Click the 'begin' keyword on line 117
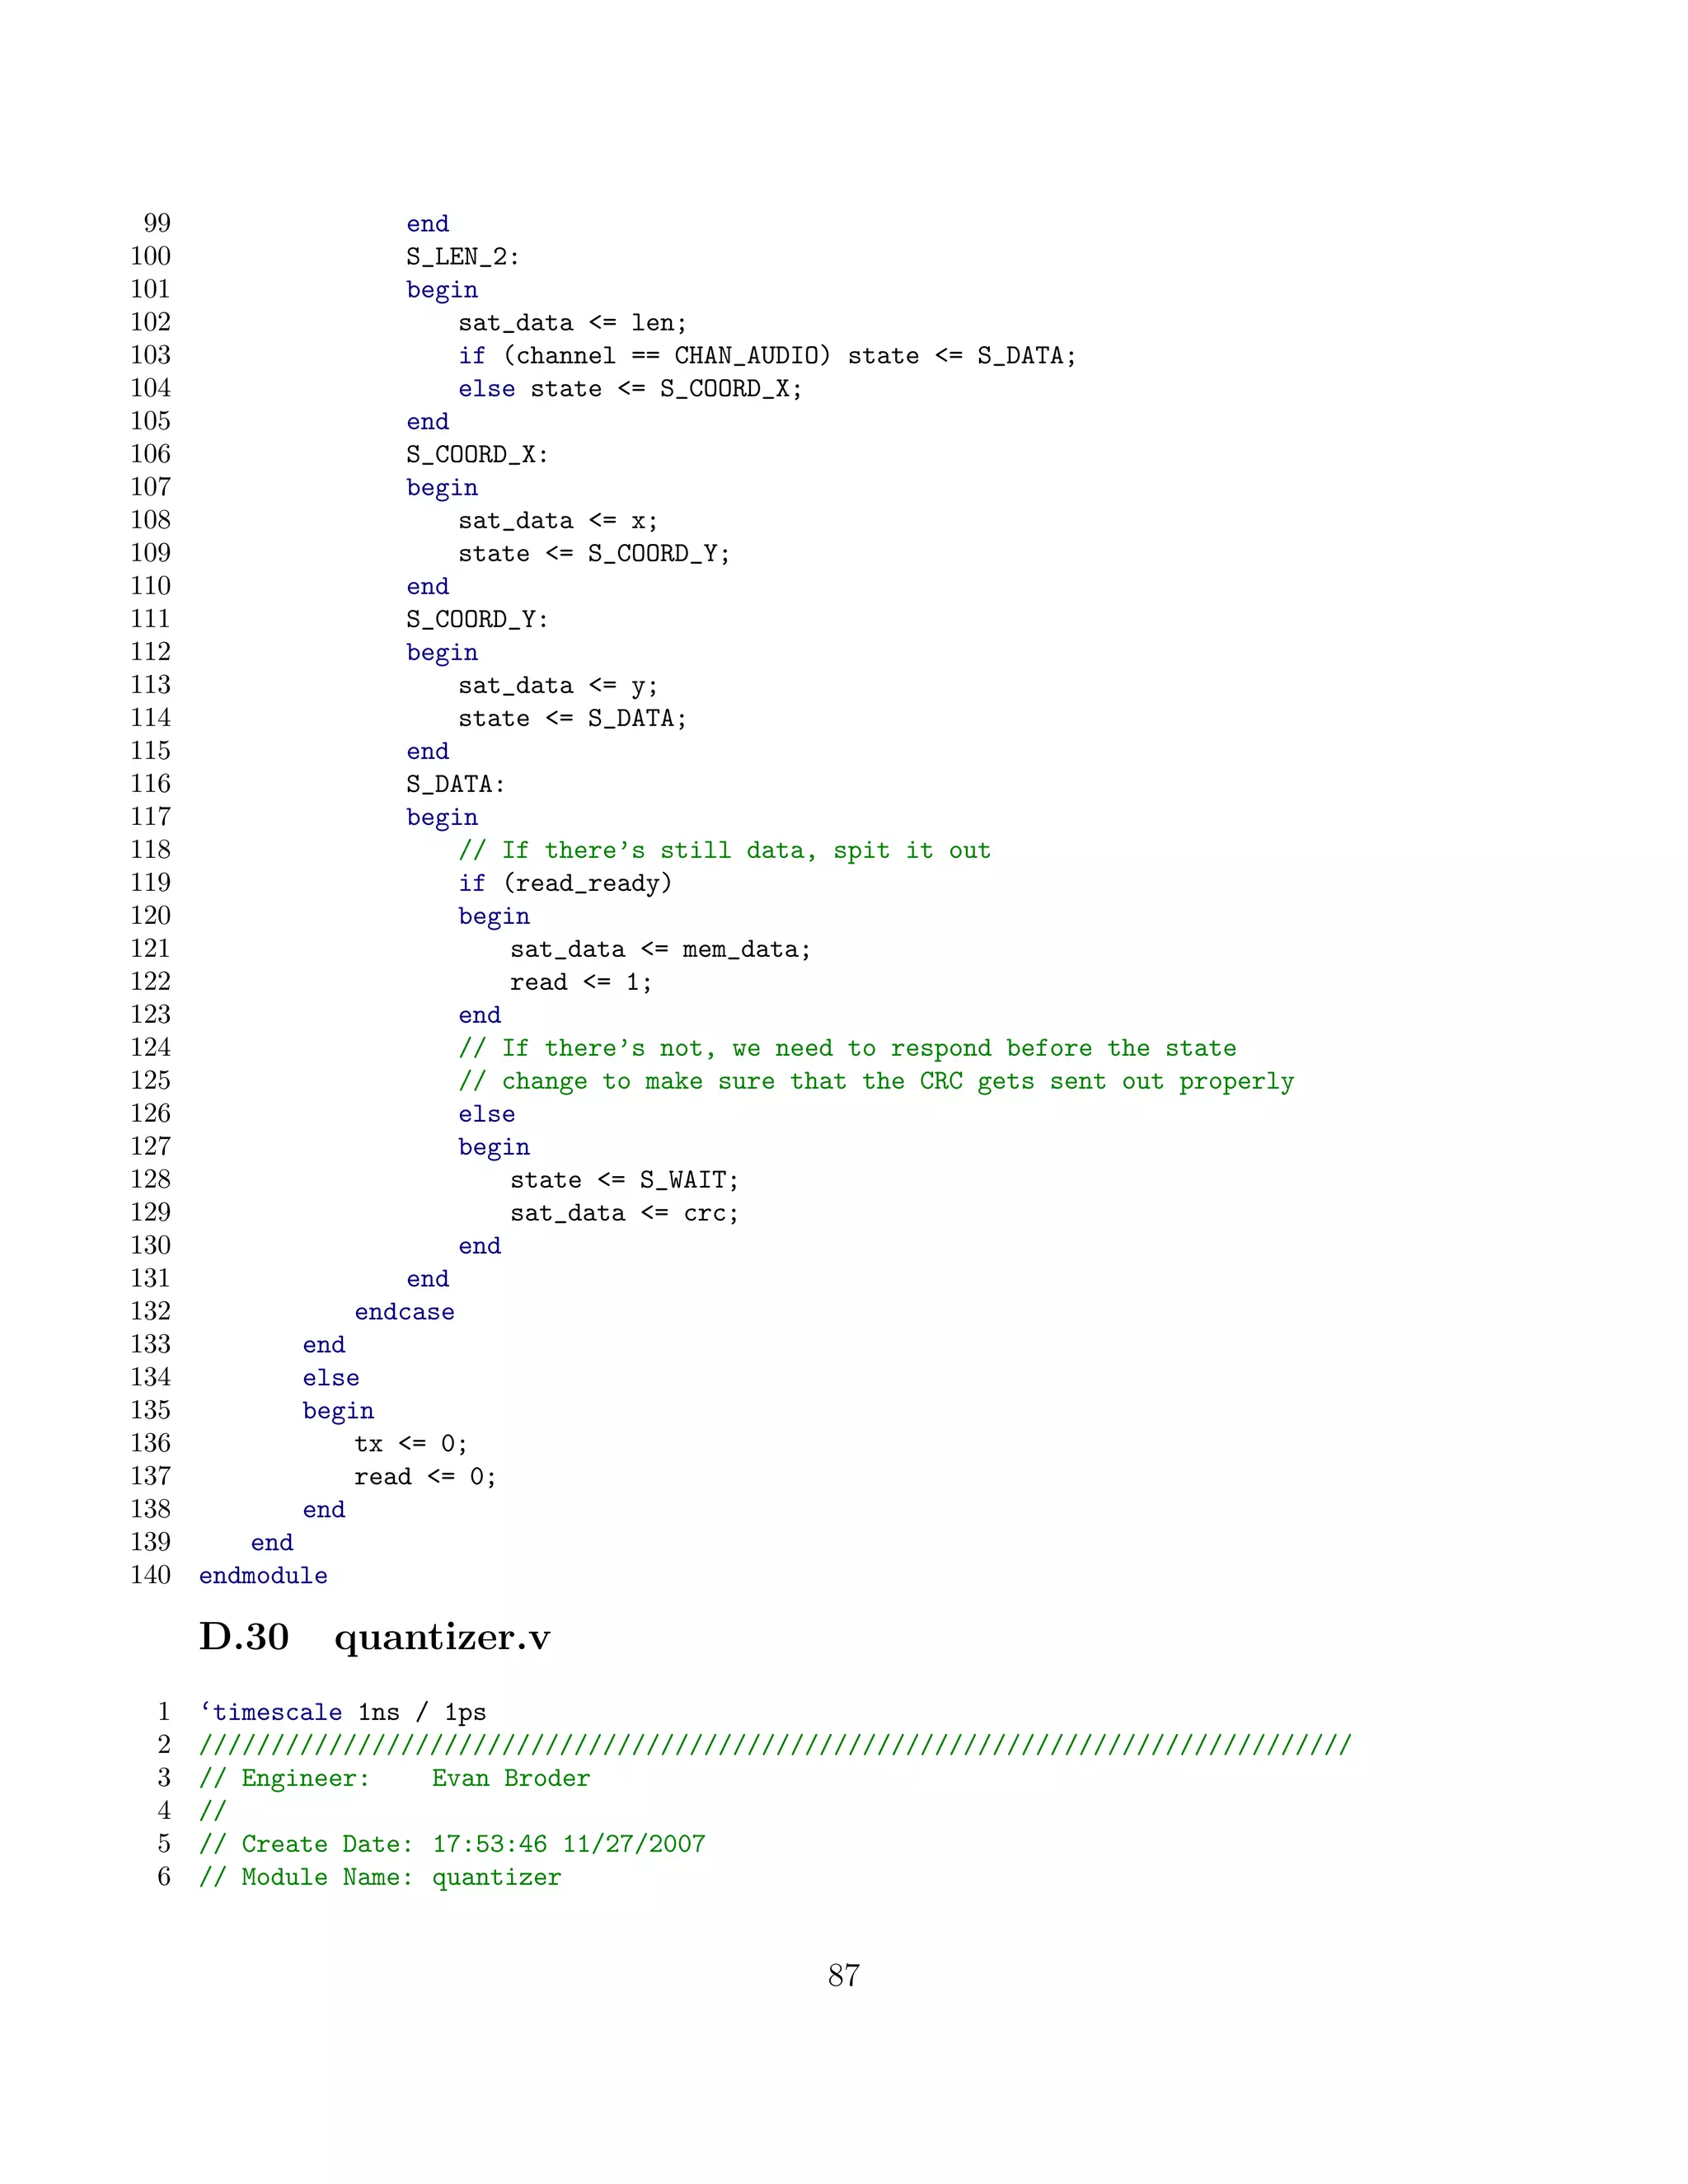 point(442,818)
